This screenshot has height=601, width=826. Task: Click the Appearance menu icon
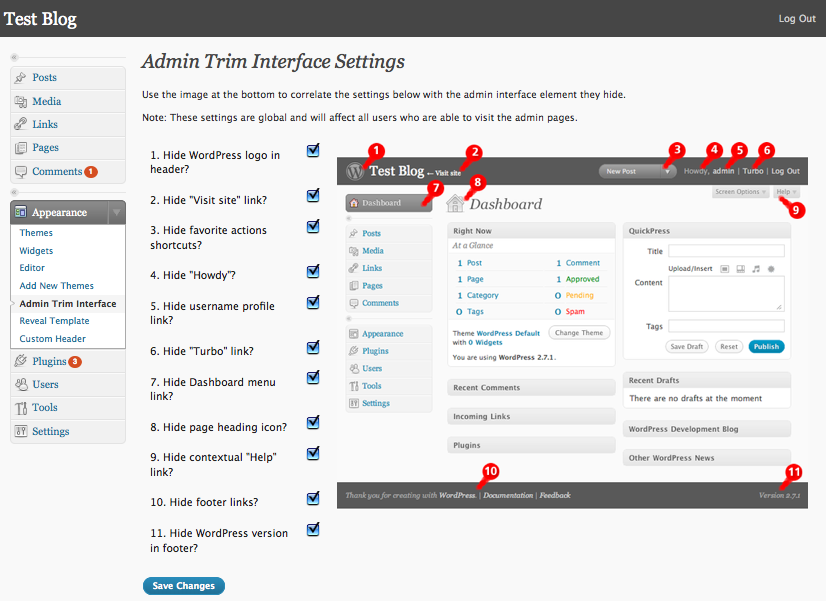point(21,212)
